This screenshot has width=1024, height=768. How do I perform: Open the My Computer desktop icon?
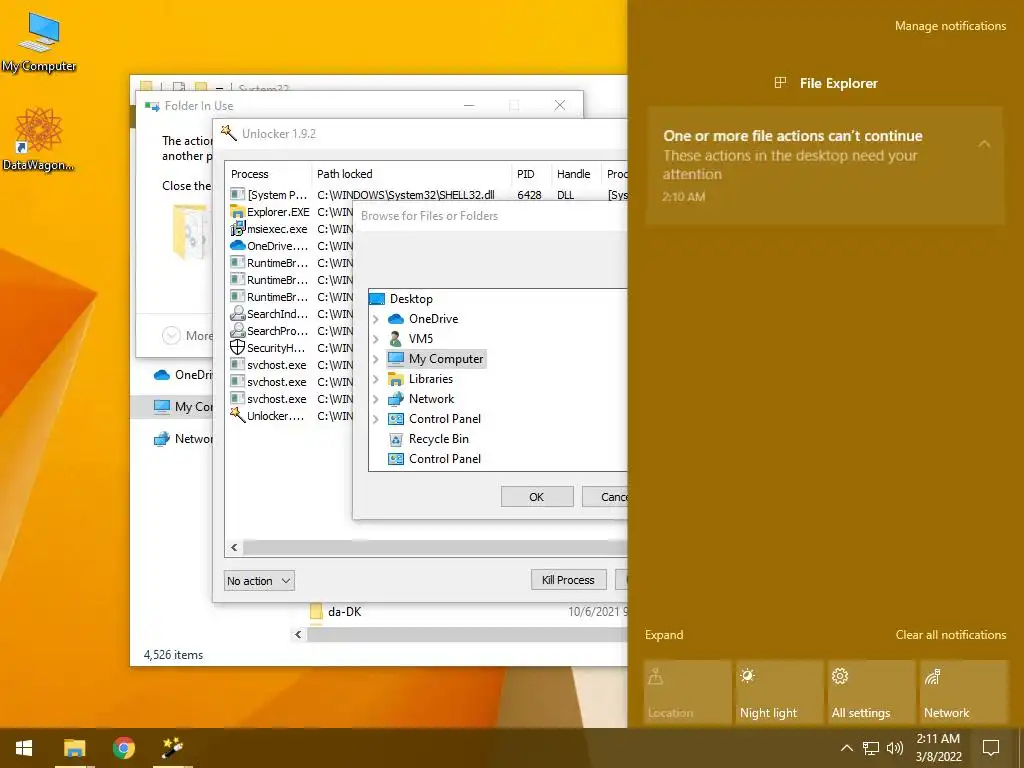click(39, 42)
